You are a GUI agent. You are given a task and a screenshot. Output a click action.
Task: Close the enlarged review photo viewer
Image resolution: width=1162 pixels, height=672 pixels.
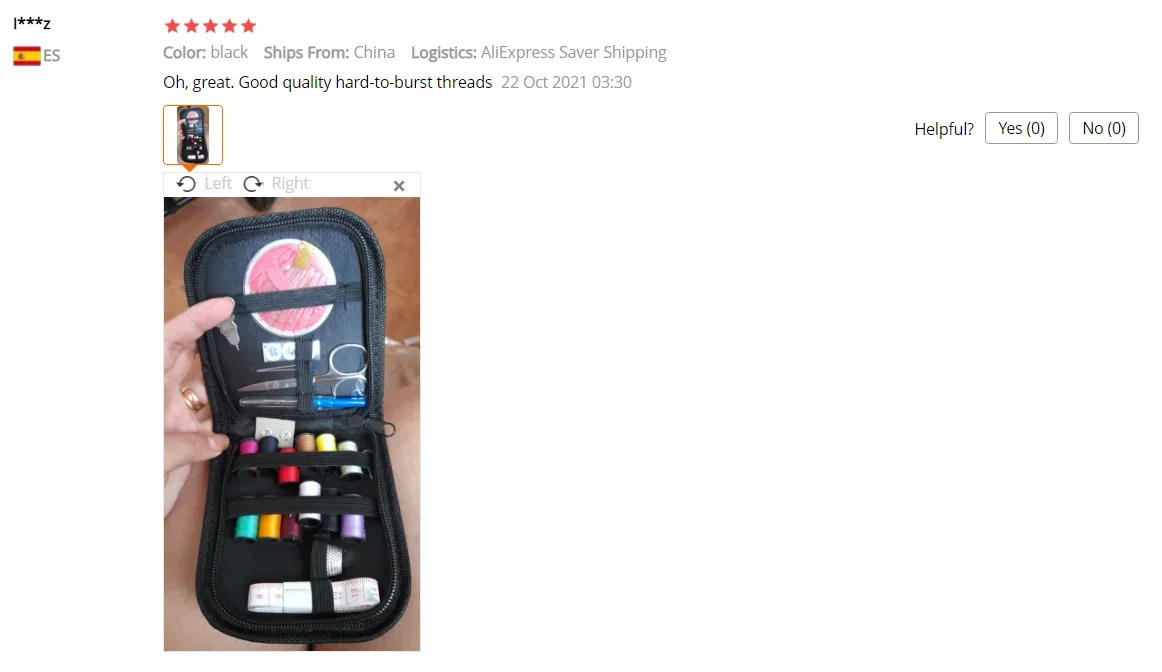tap(399, 186)
